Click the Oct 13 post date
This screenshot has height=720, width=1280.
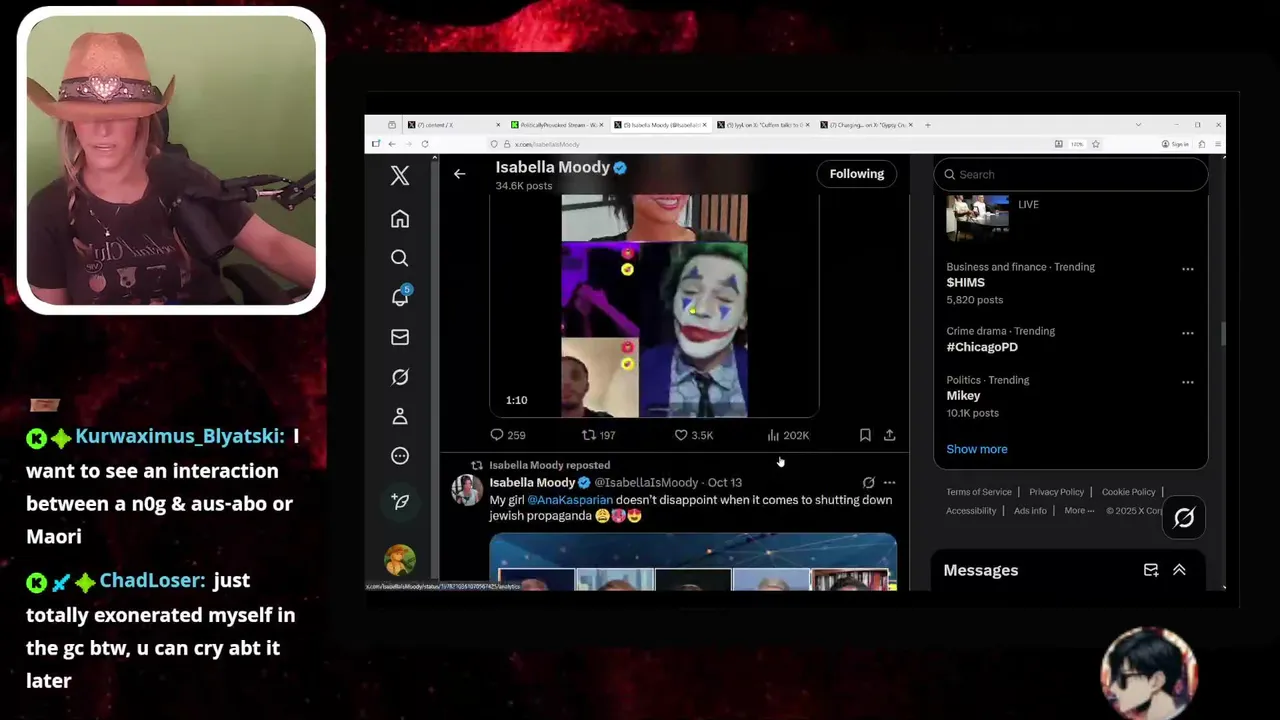[725, 483]
